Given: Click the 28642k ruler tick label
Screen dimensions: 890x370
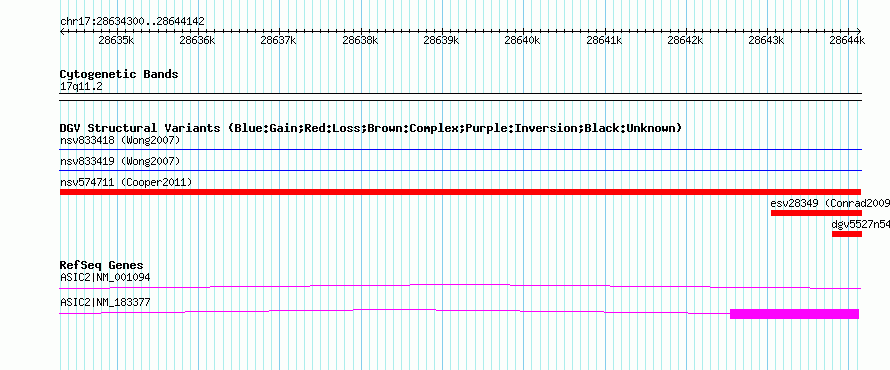Looking at the screenshot, I should [x=685, y=40].
